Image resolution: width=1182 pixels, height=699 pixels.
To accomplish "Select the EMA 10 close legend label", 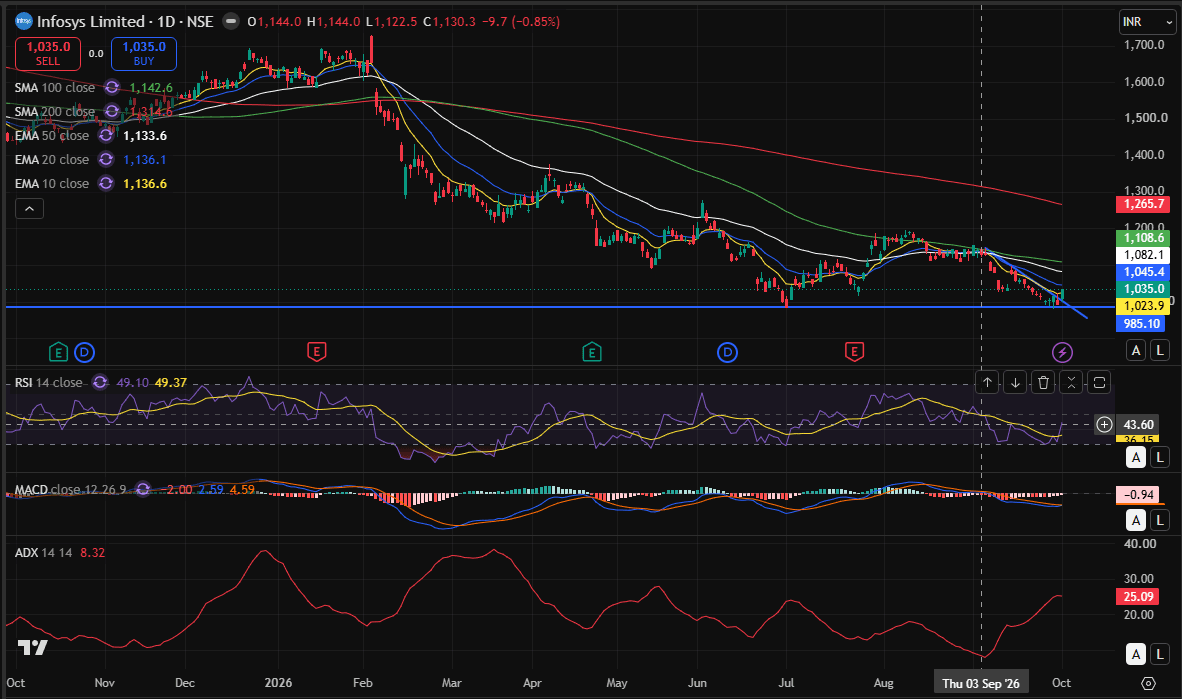I will [51, 183].
